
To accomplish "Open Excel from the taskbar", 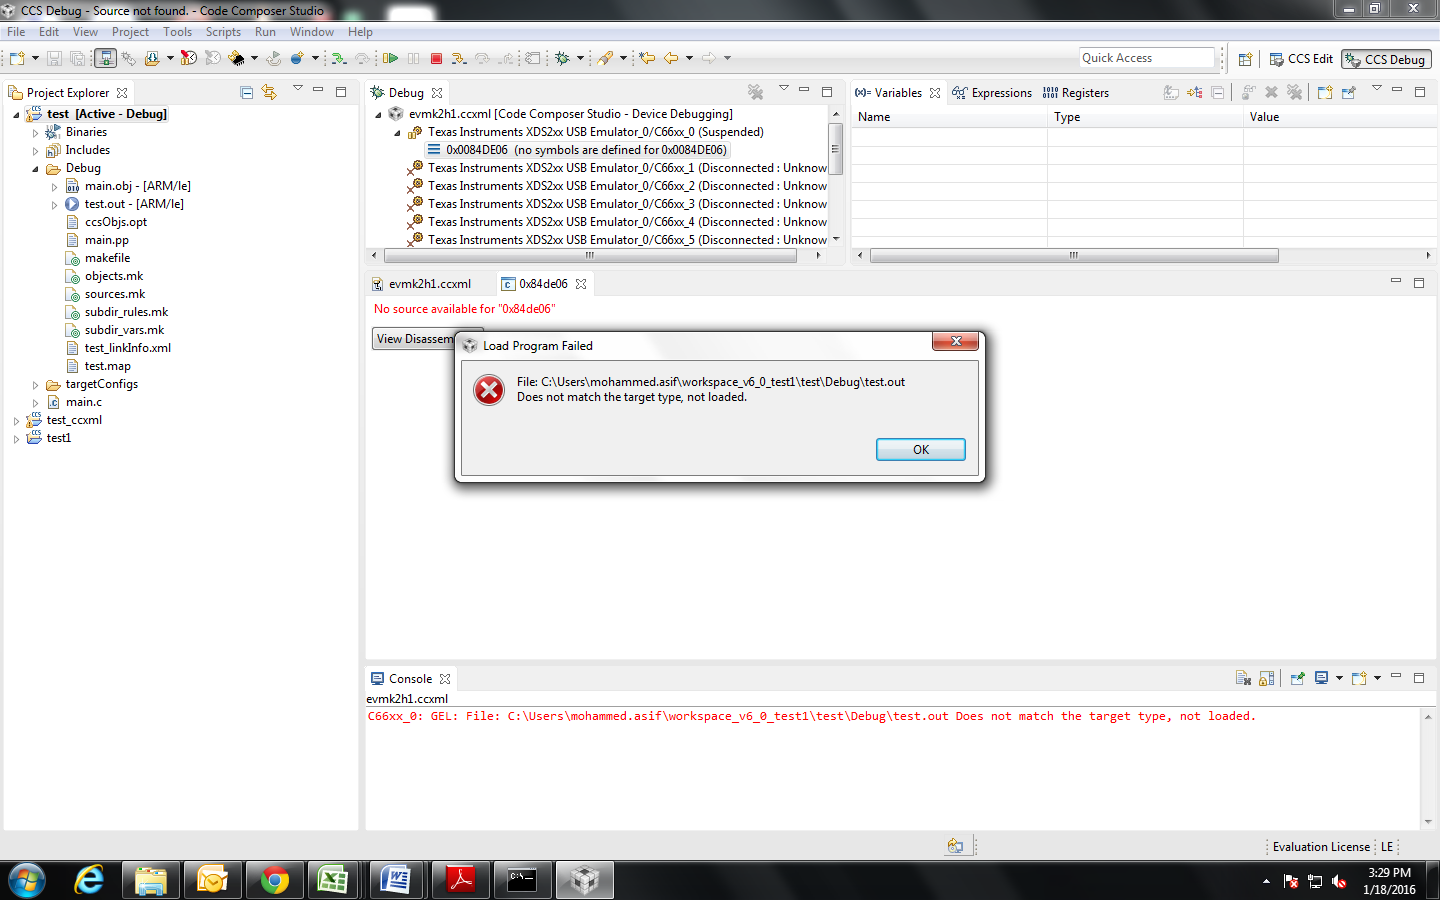I will click(335, 880).
